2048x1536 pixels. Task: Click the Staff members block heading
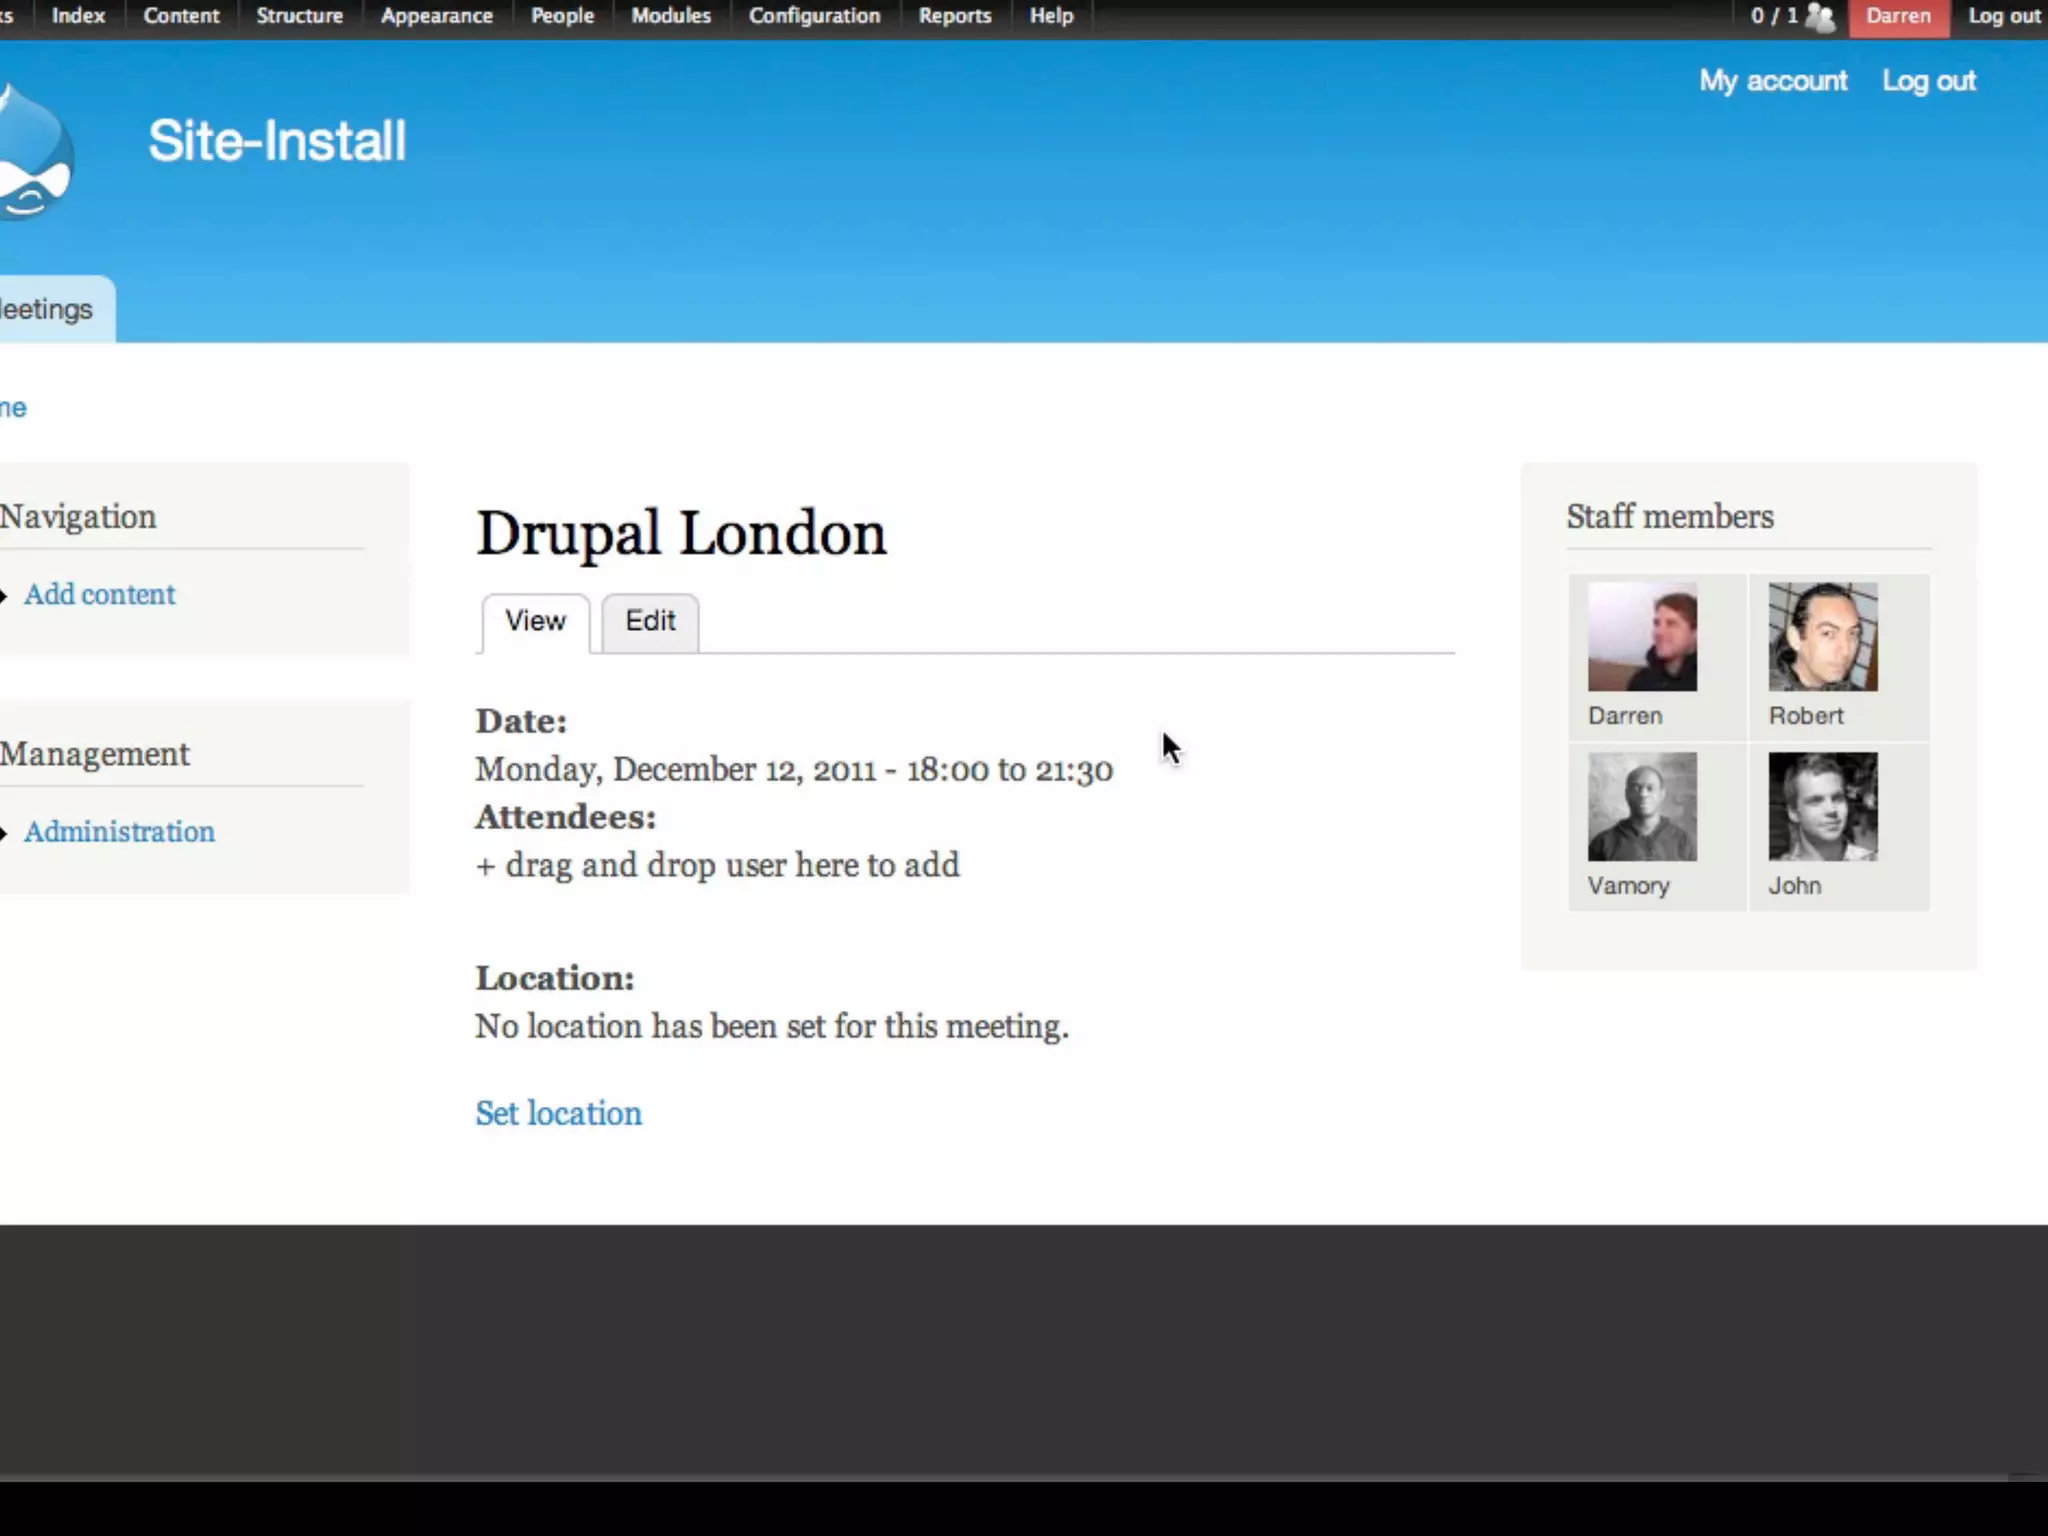tap(1670, 516)
